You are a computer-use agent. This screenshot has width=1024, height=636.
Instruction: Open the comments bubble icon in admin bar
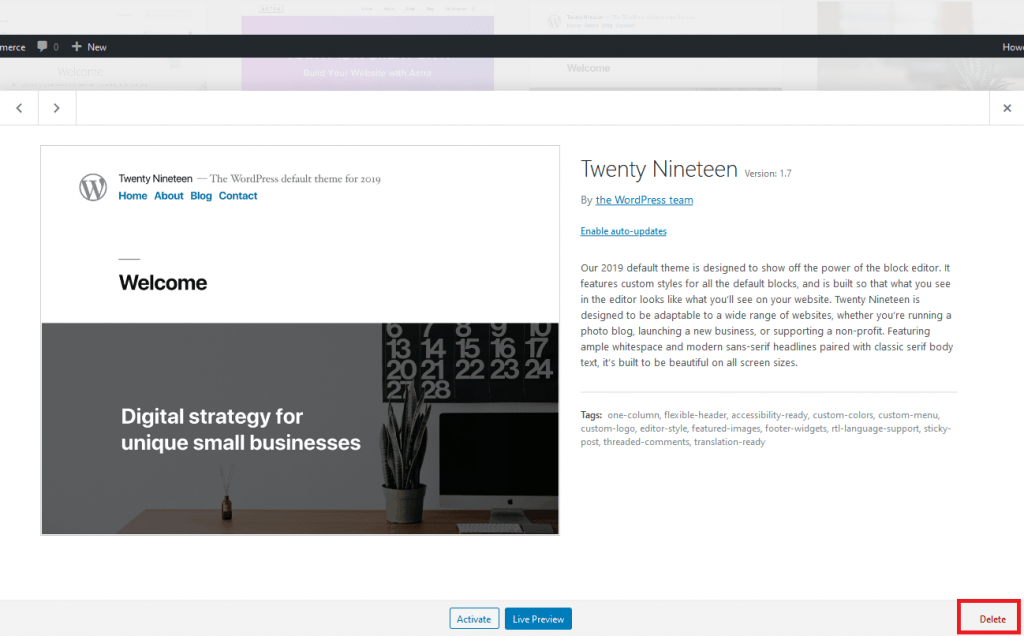point(45,46)
